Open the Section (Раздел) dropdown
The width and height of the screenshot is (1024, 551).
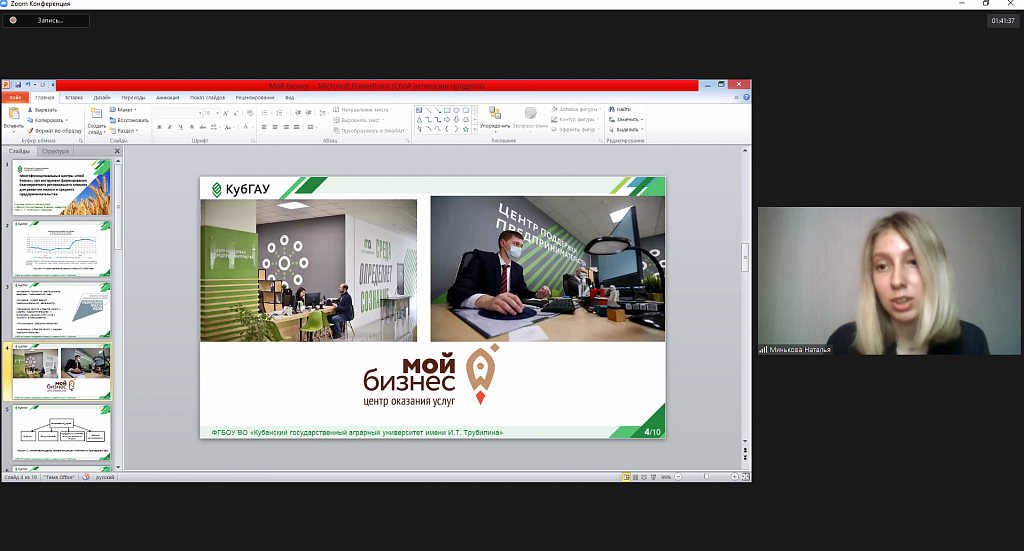(x=124, y=131)
